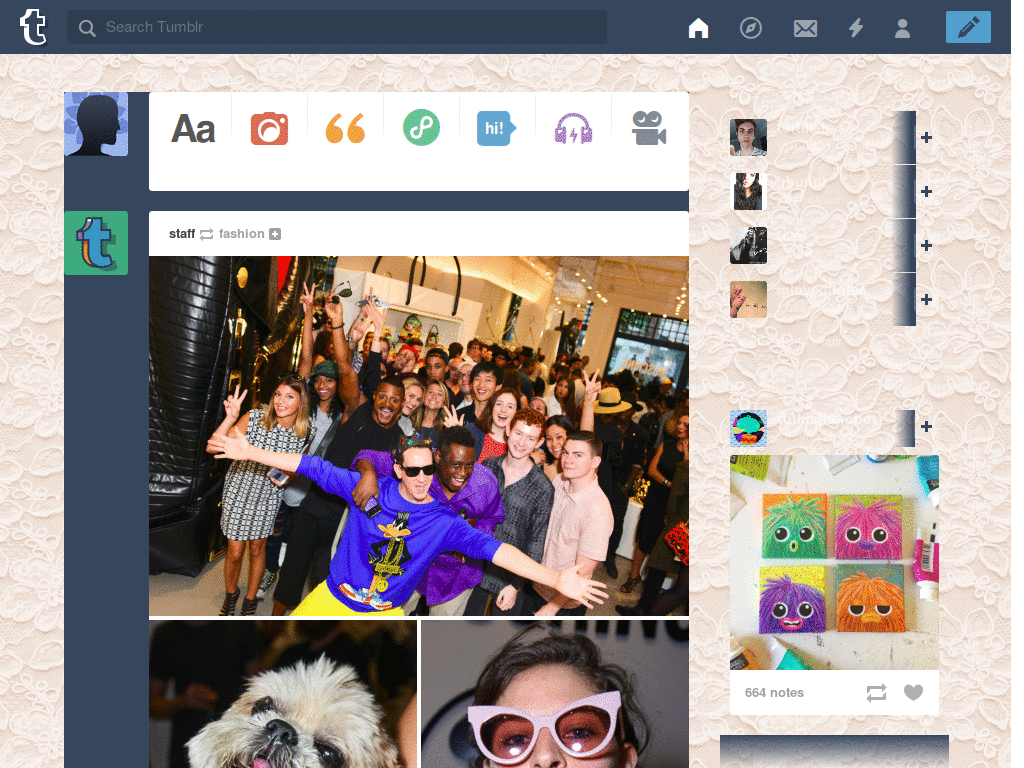Create a Photo post camera icon
The image size is (1024, 768).
(269, 128)
